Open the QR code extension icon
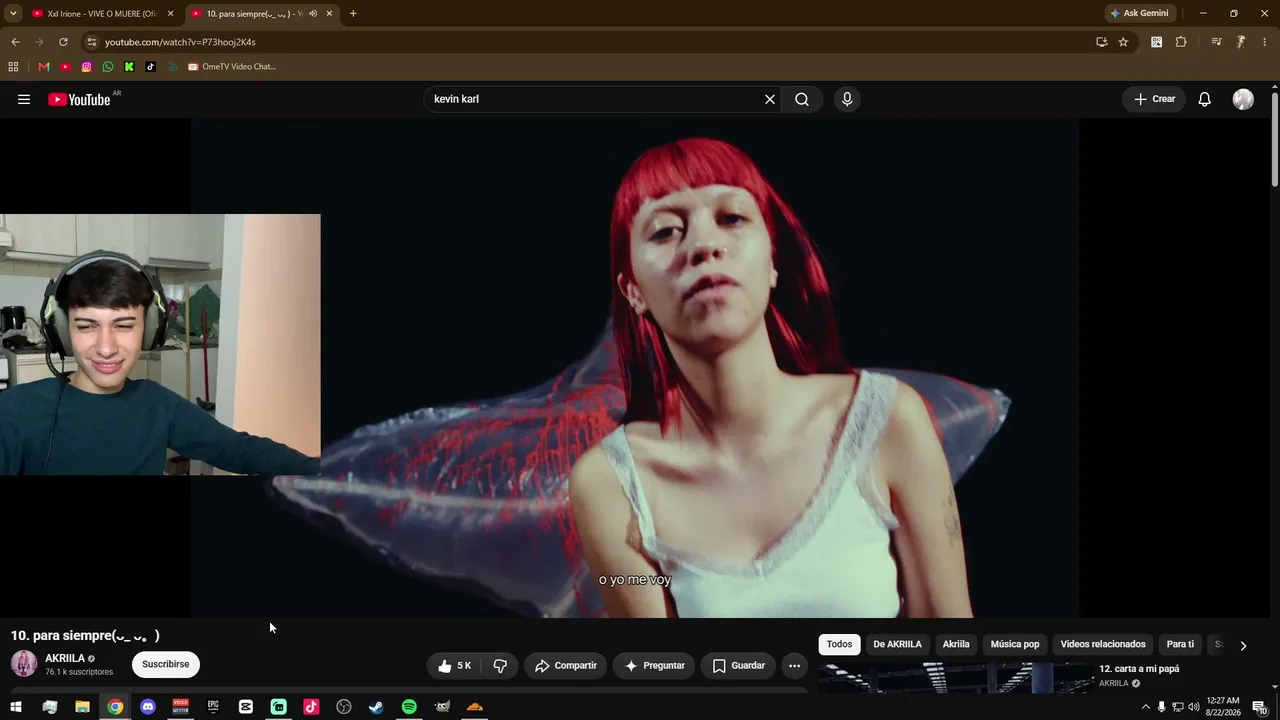 click(1157, 42)
